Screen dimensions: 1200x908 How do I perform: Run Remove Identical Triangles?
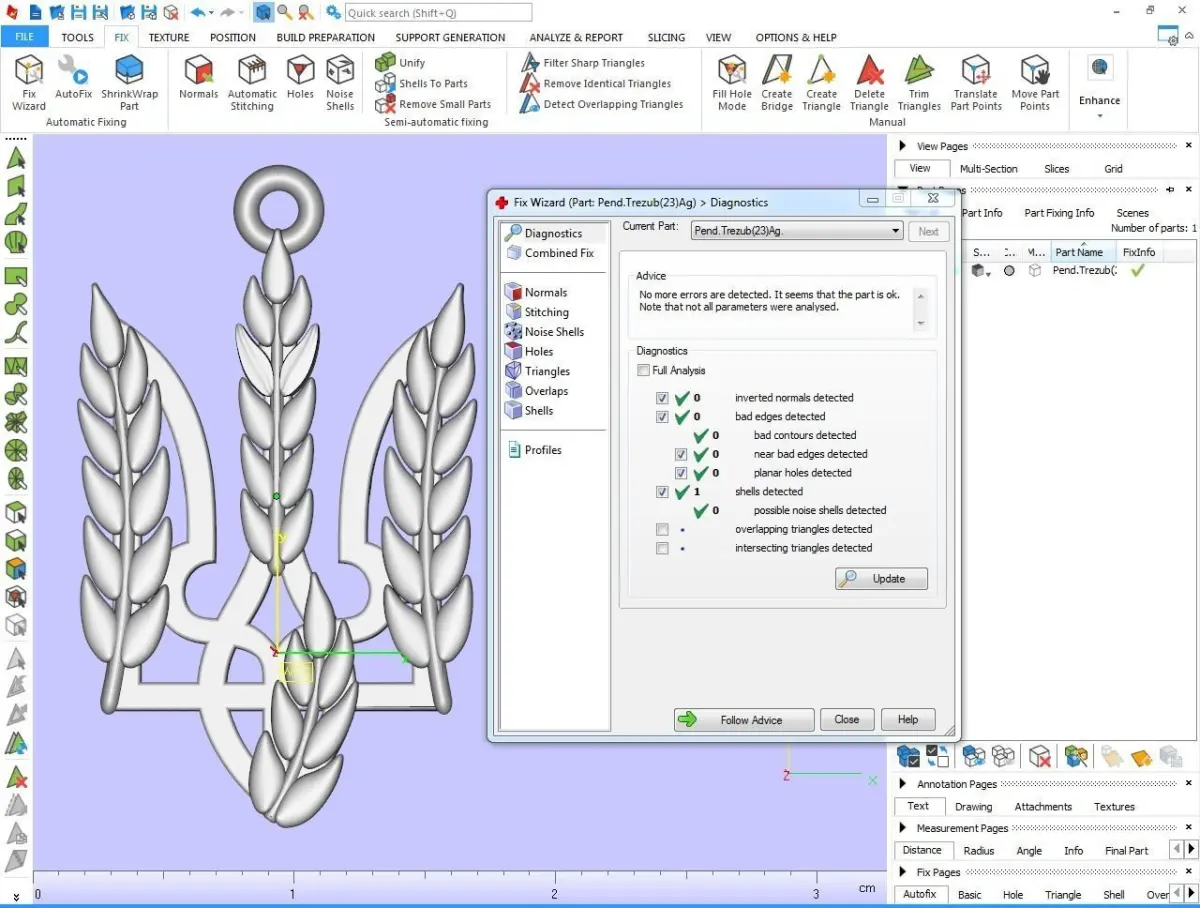point(596,84)
